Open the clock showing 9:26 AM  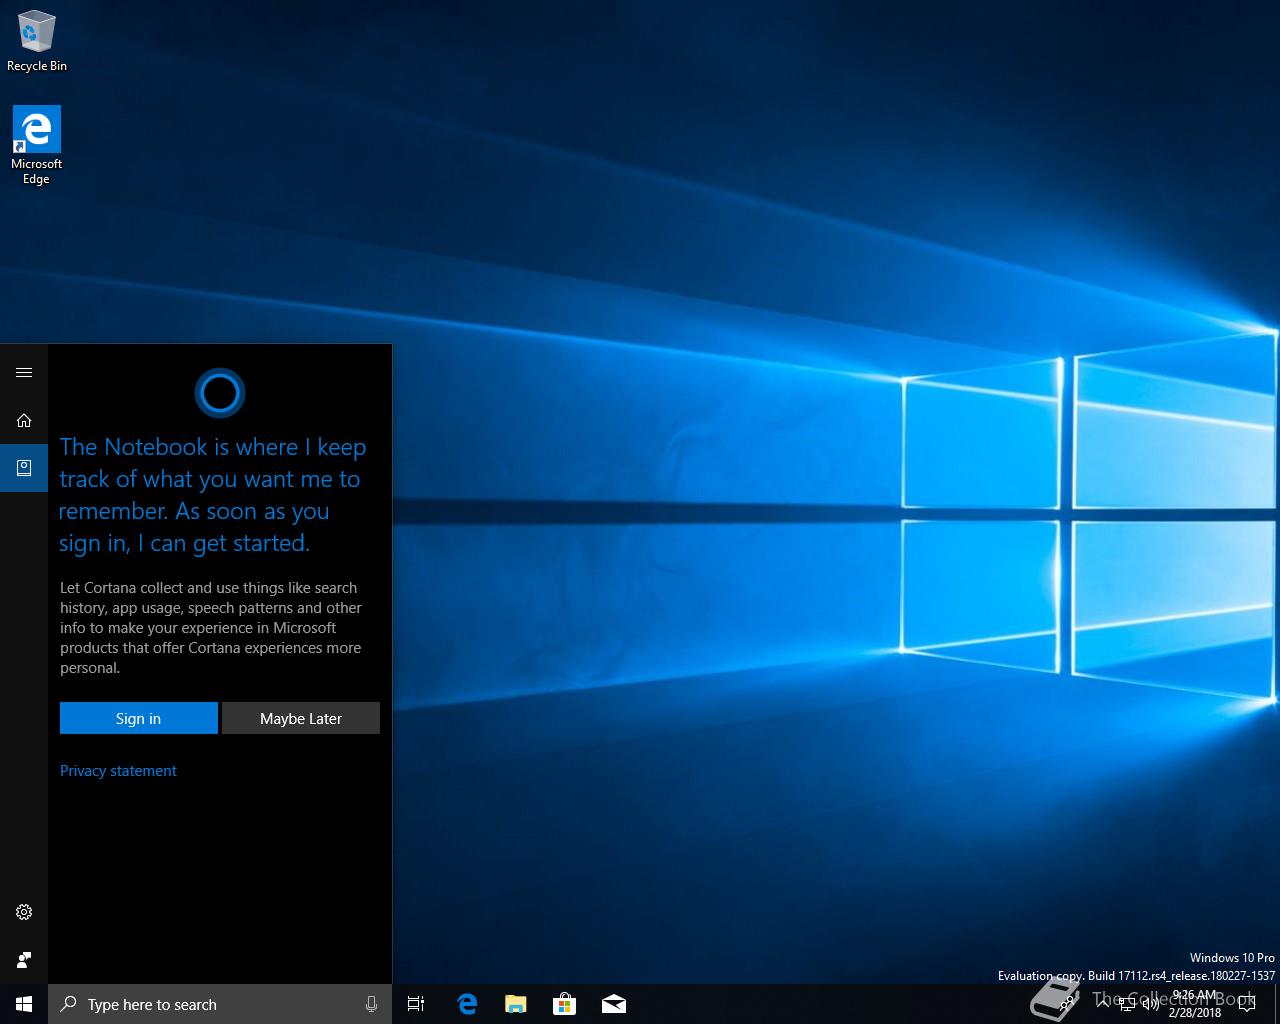point(1195,1004)
